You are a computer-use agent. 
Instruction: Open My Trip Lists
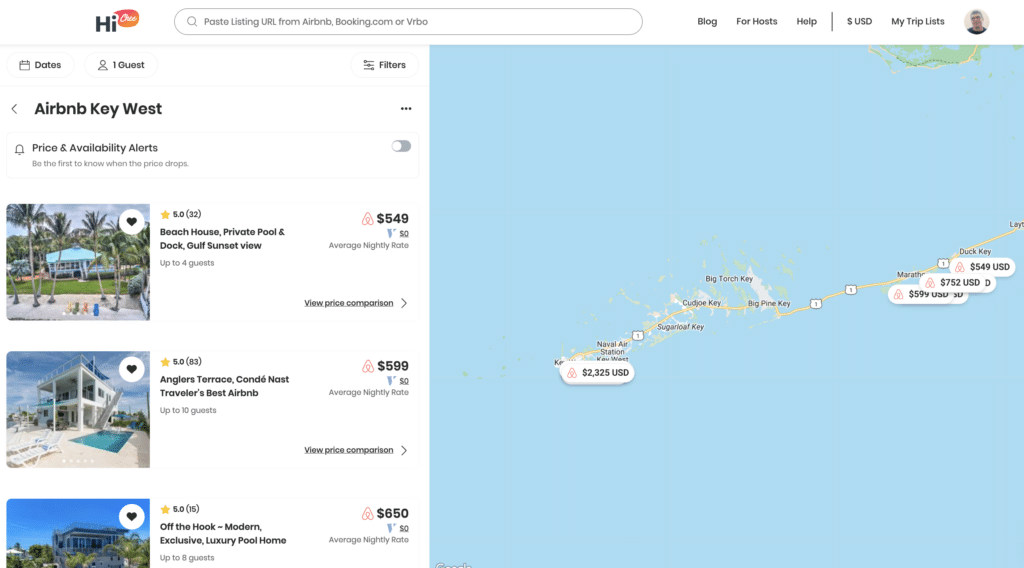(x=918, y=22)
